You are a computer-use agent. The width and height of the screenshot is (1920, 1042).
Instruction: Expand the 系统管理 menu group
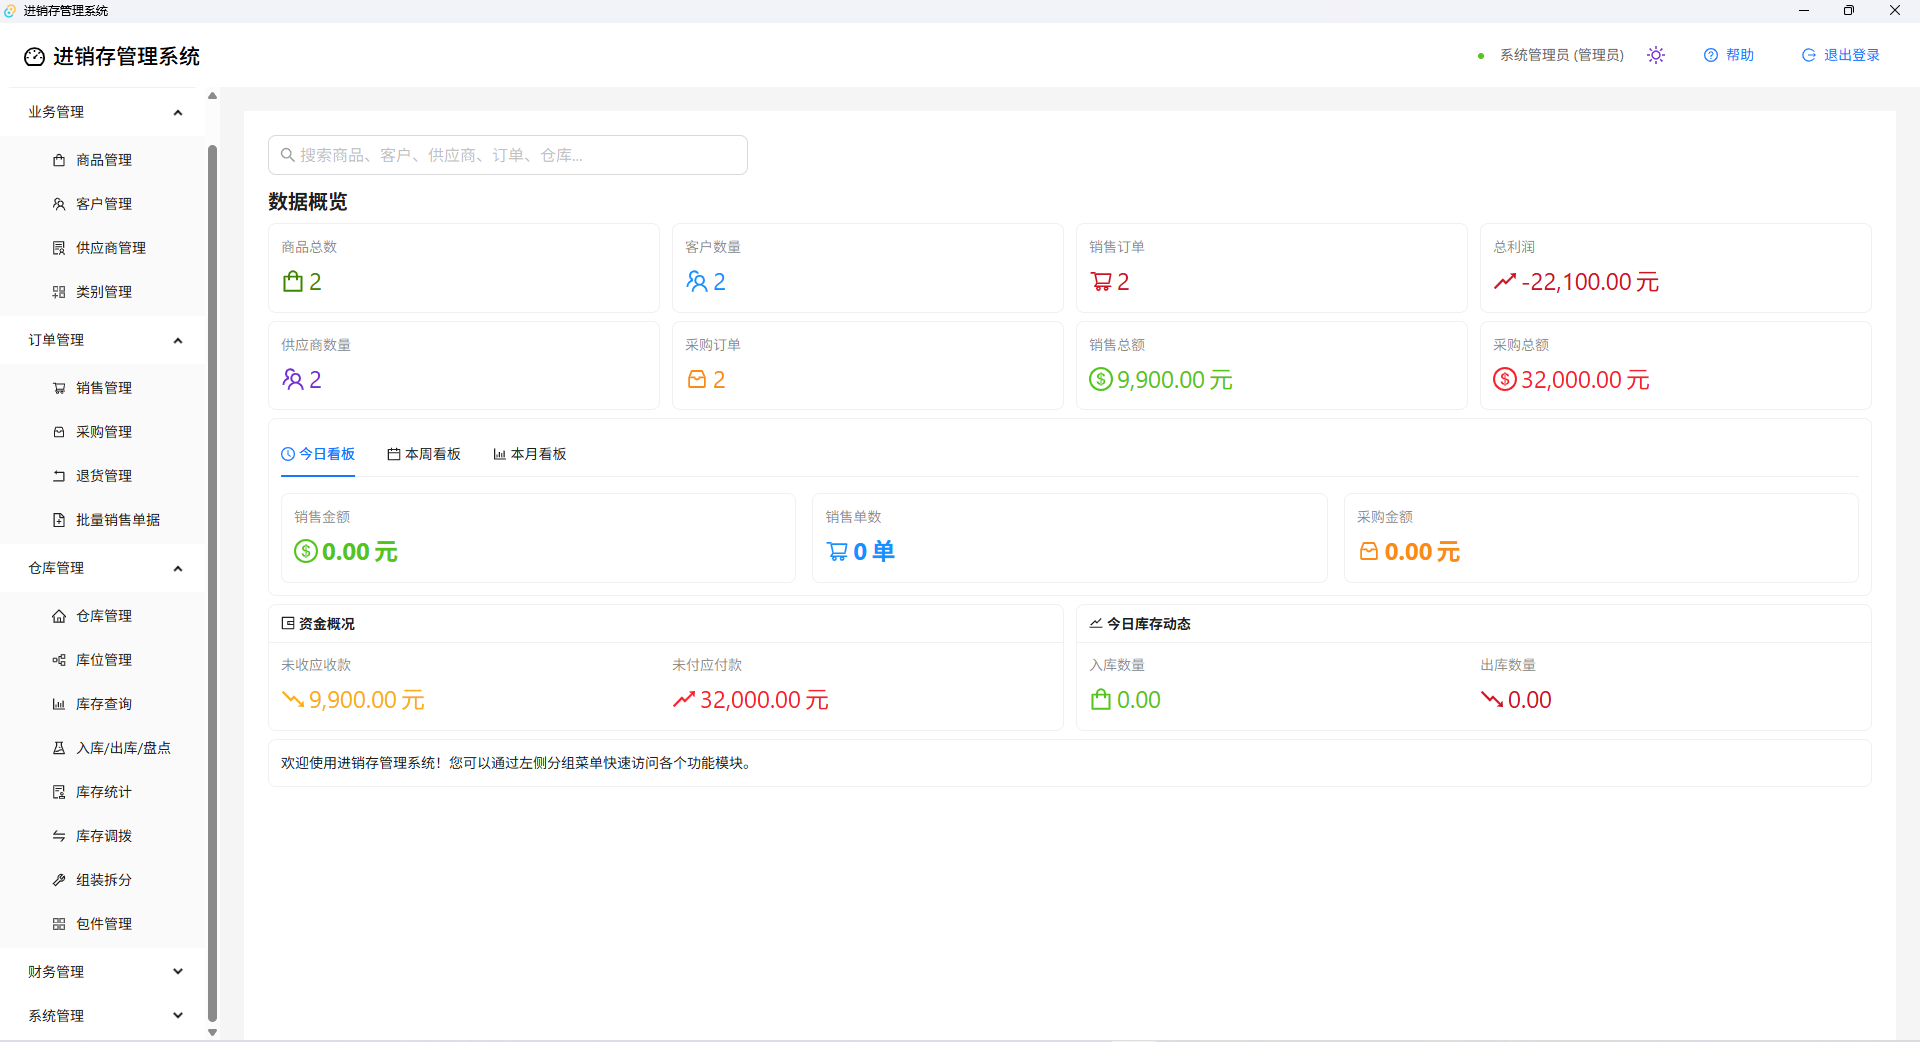(103, 1016)
